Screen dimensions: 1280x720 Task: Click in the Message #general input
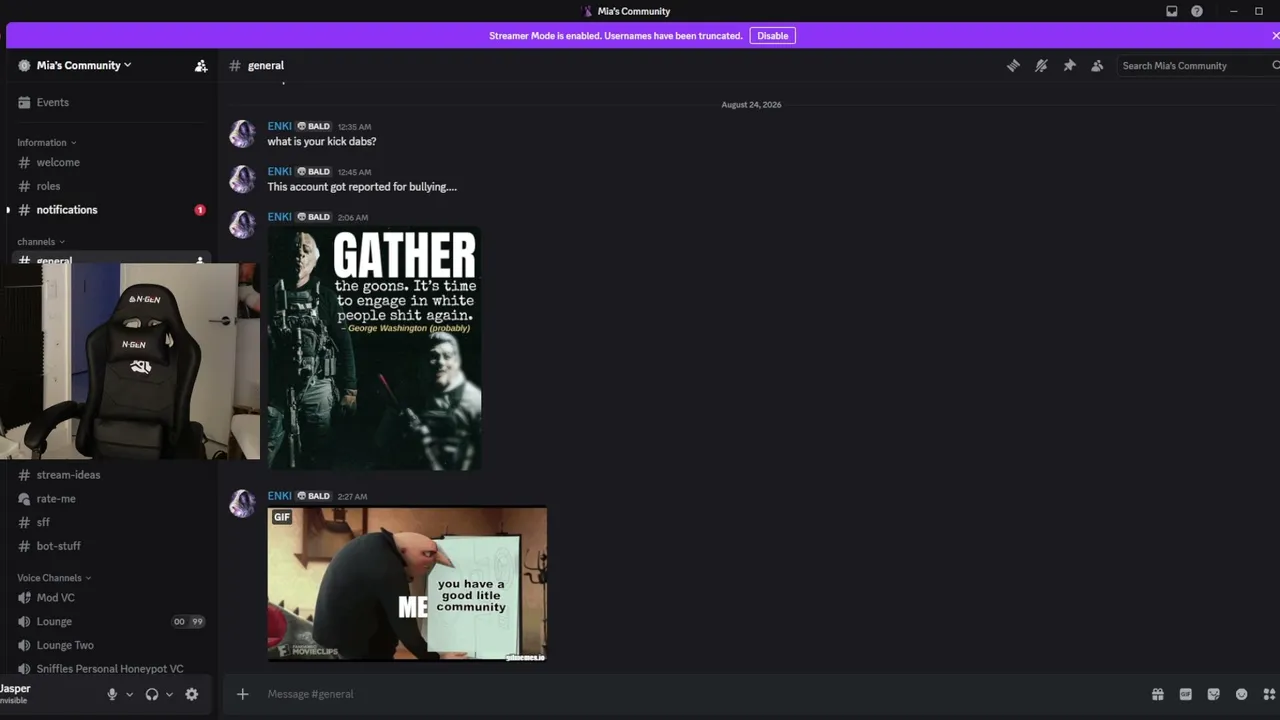pos(700,694)
